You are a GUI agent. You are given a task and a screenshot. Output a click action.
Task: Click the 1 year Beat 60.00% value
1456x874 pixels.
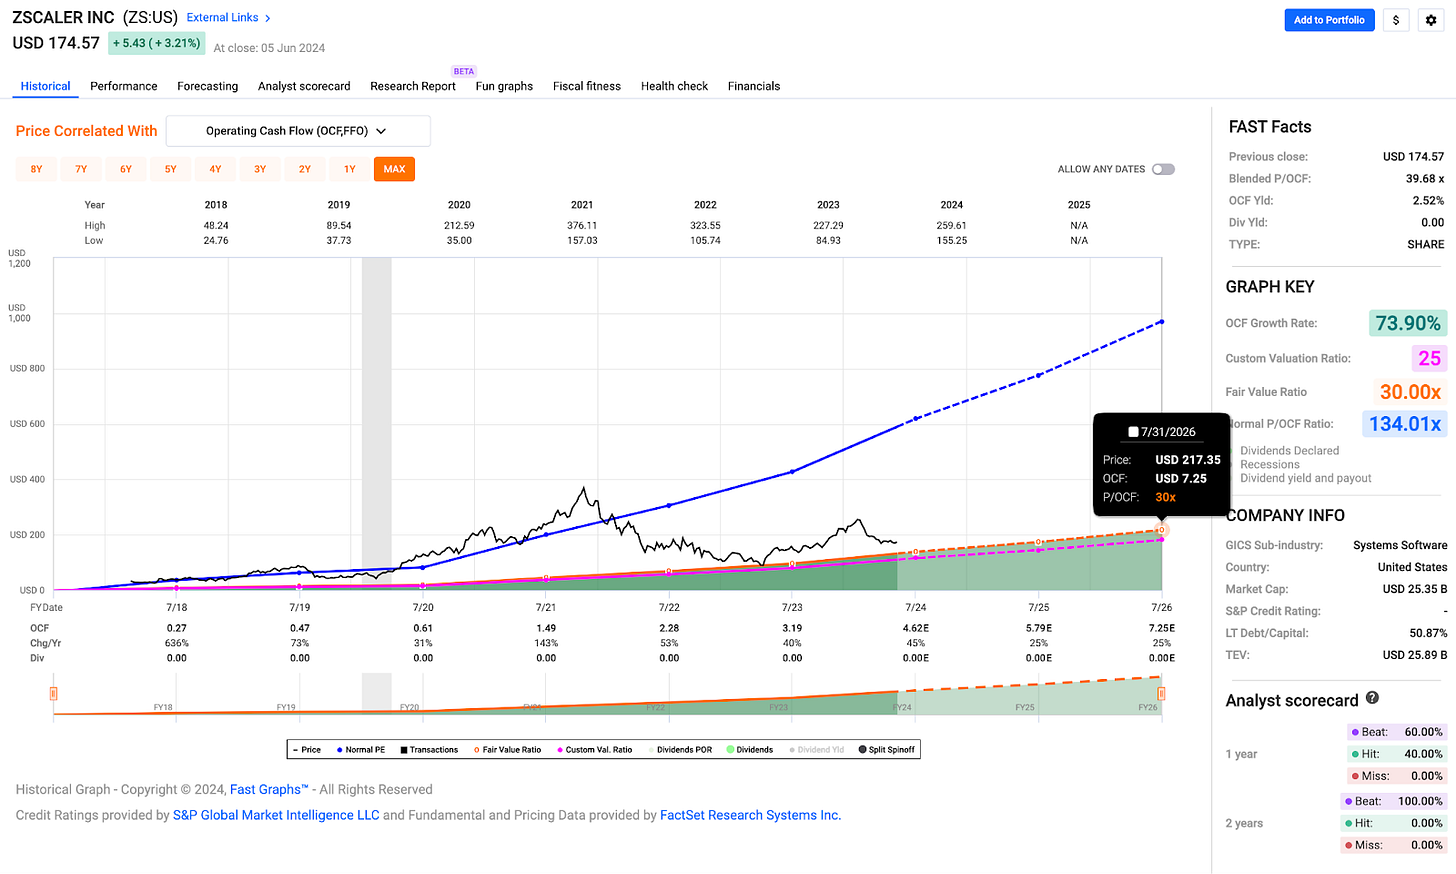coord(1424,732)
